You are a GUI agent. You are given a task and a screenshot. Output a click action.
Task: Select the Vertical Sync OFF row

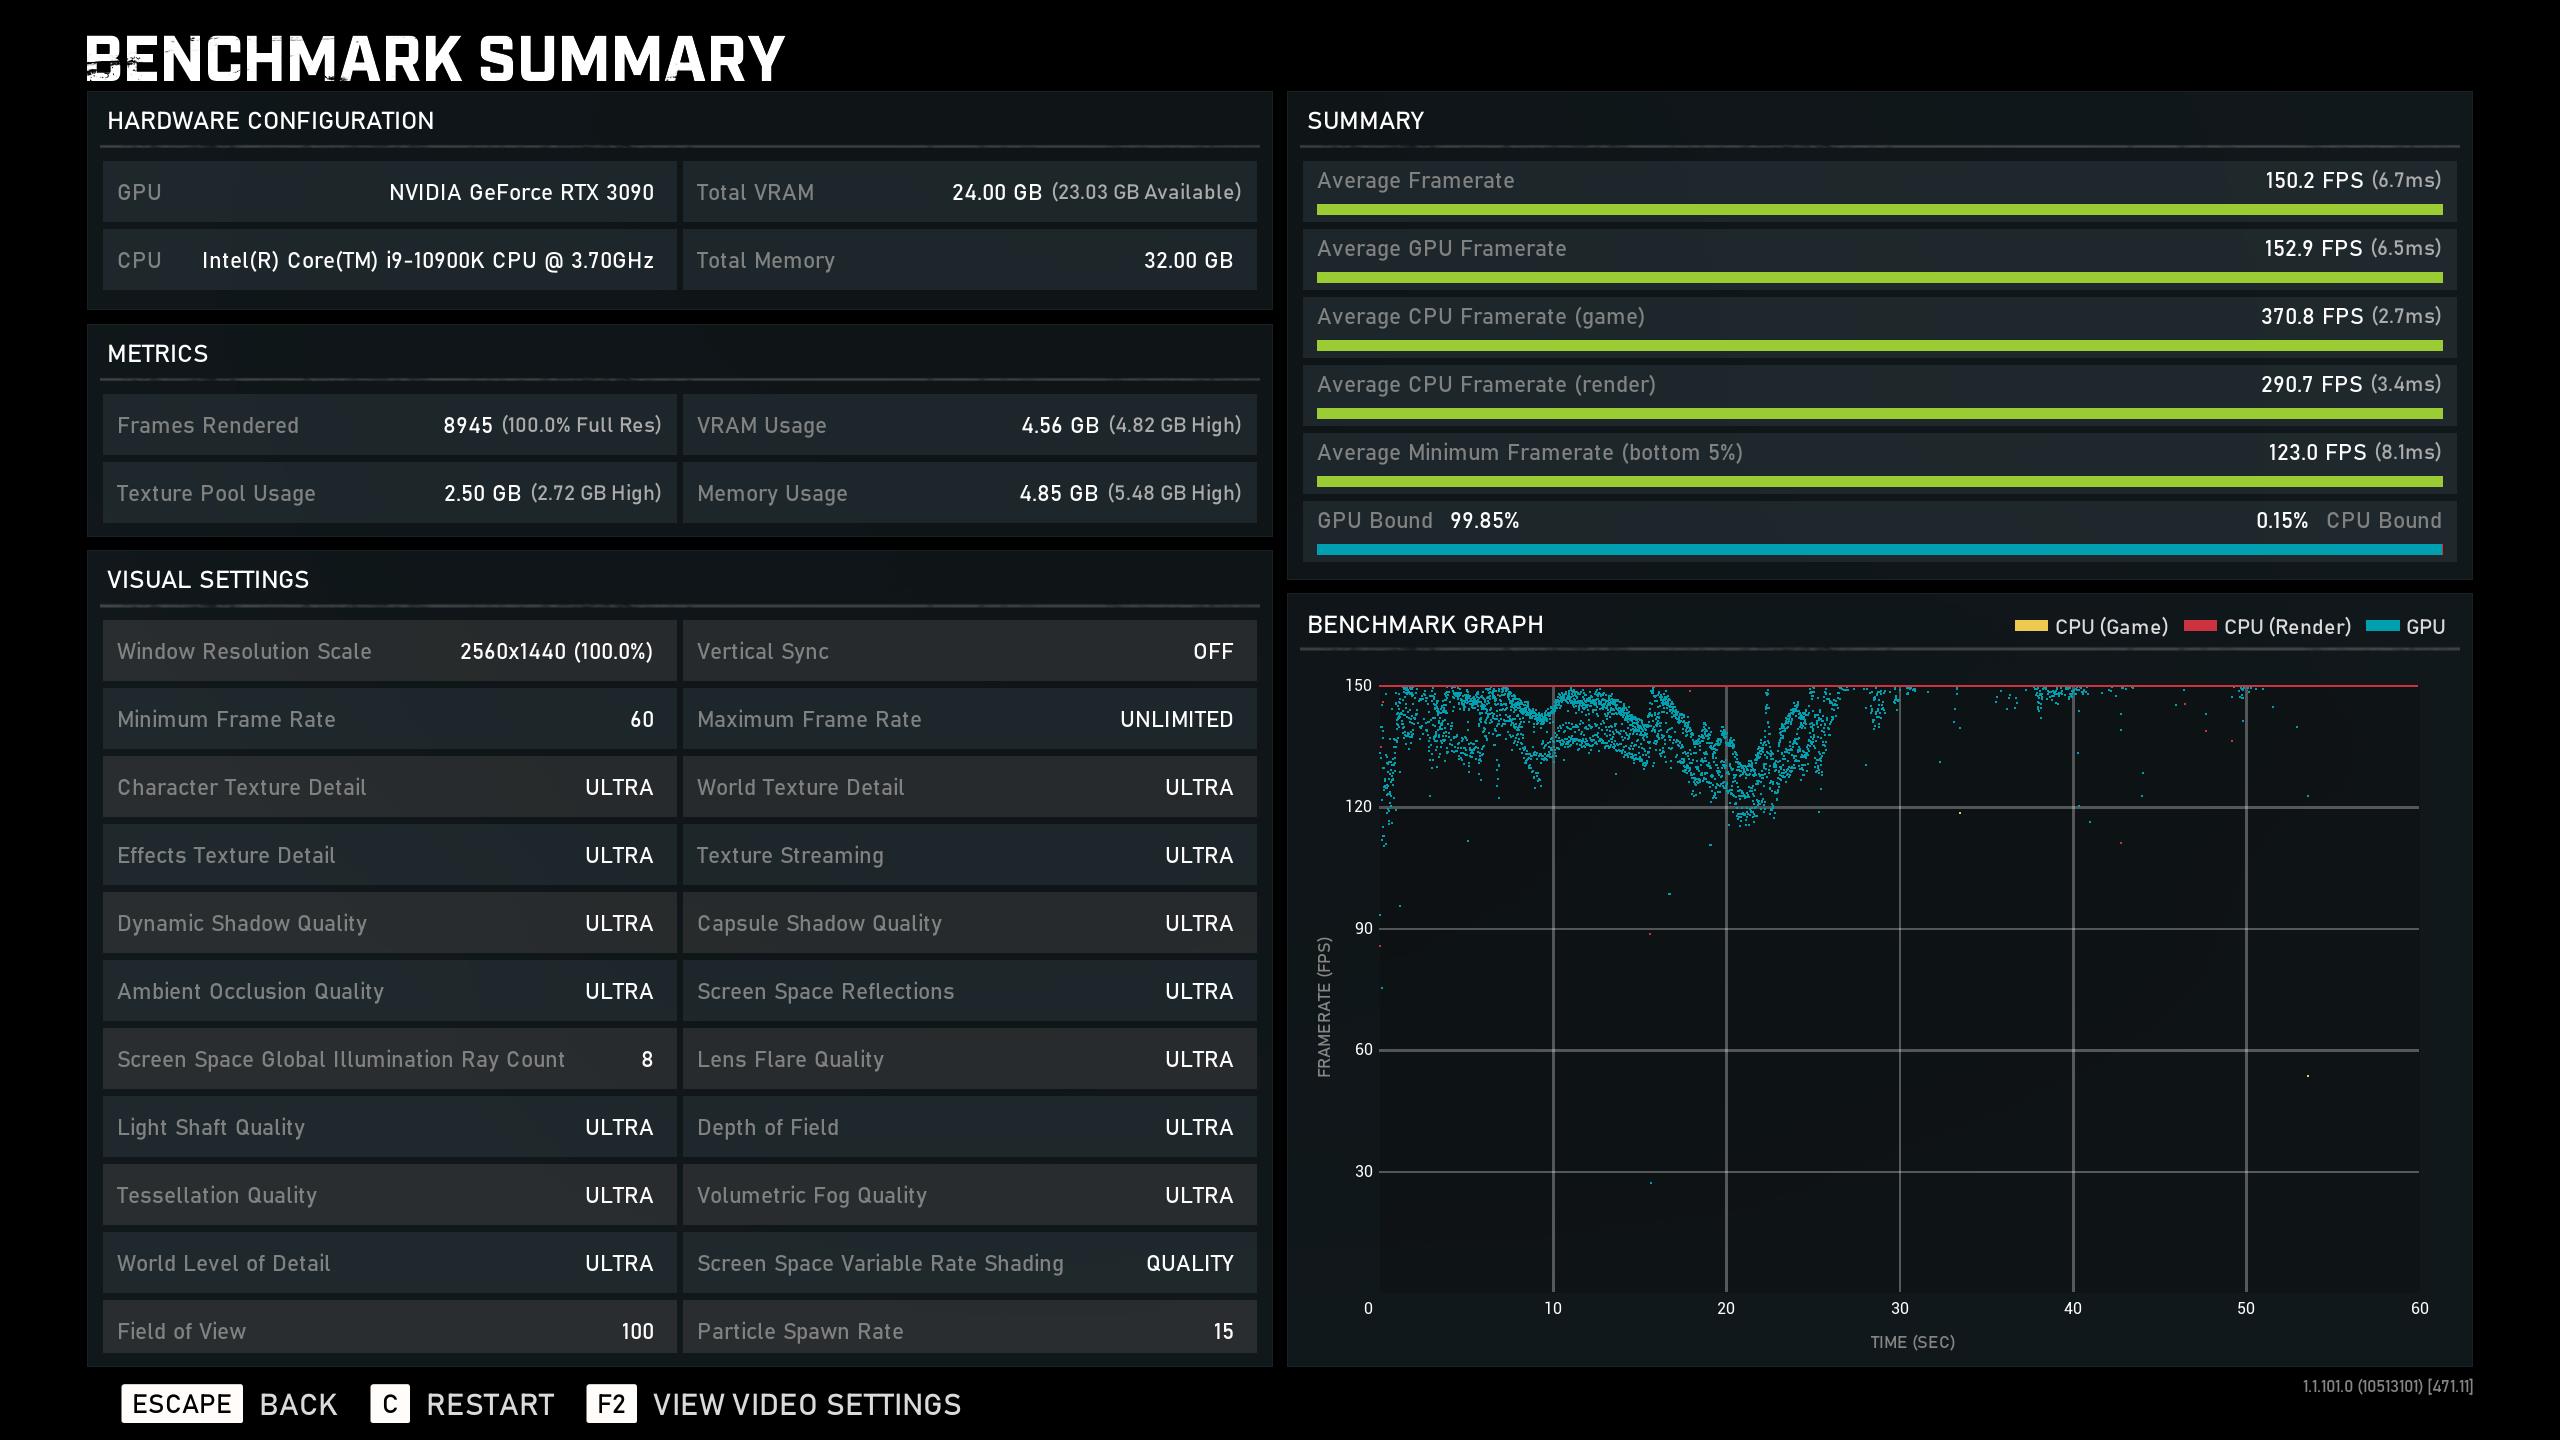[969, 652]
